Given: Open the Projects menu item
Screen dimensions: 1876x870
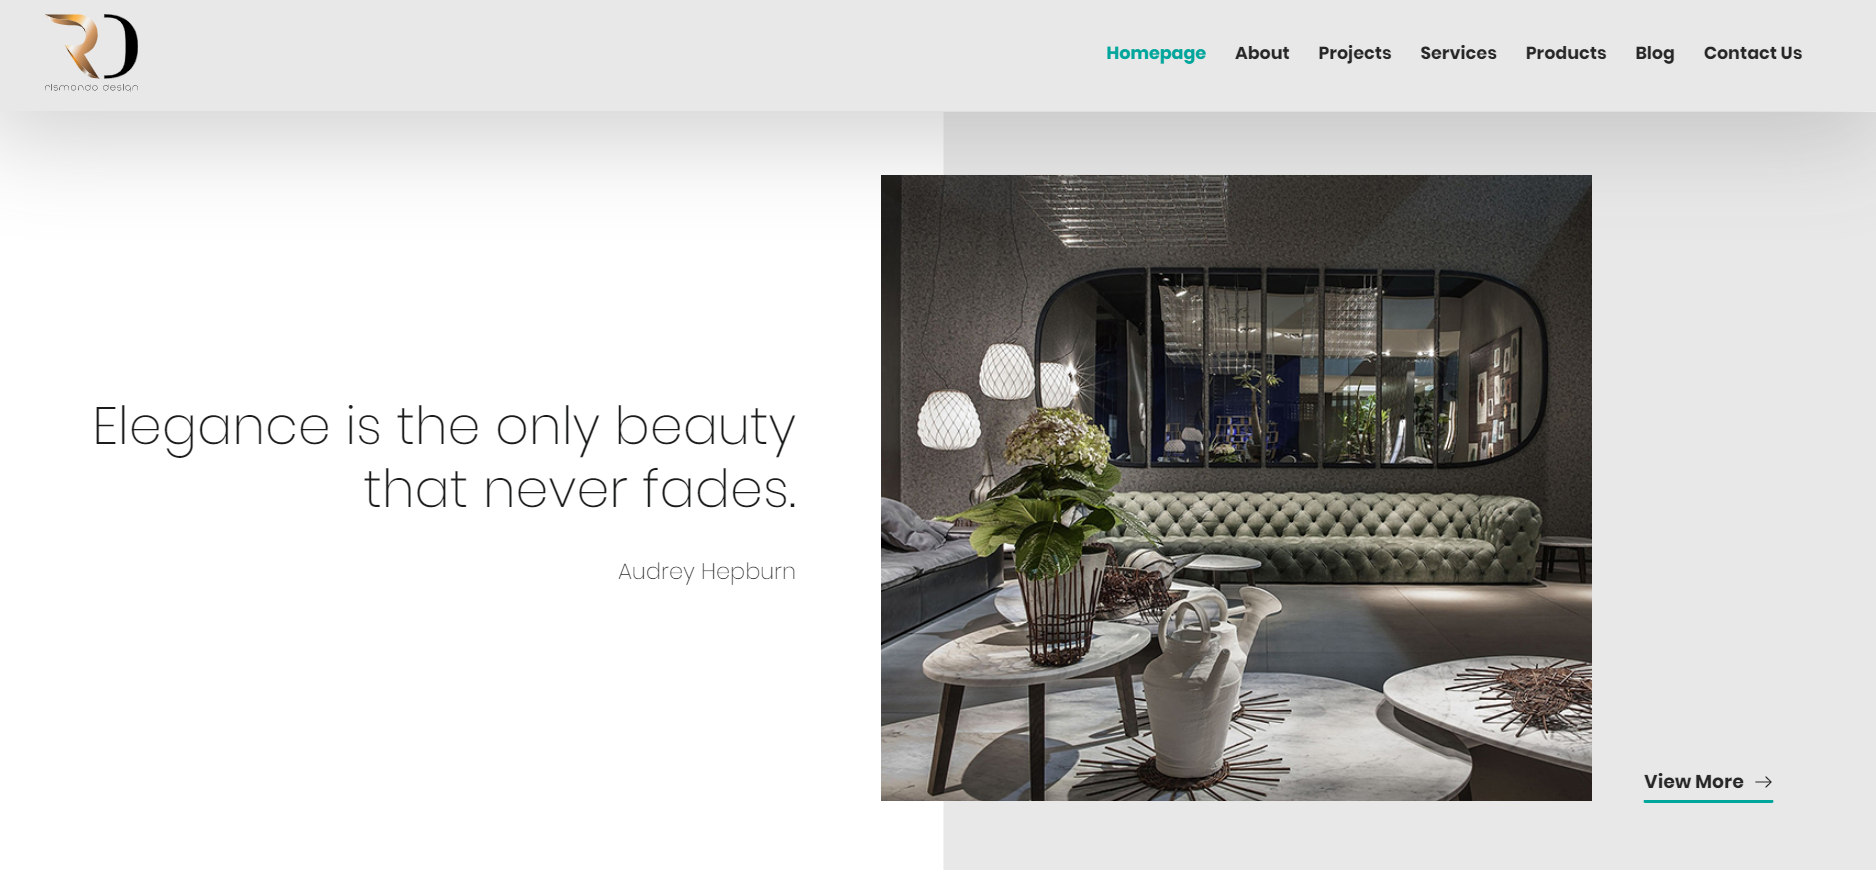Looking at the screenshot, I should 1354,53.
